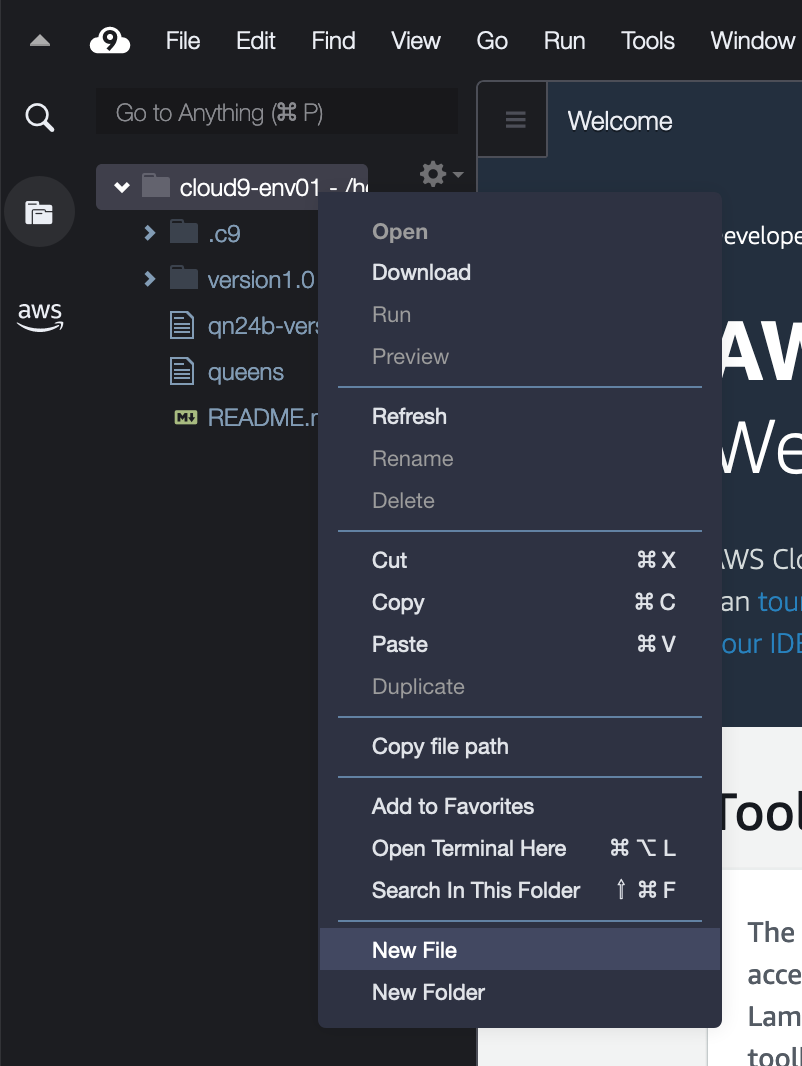Image resolution: width=802 pixels, height=1066 pixels.
Task: Click the queens file document icon
Action: (181, 371)
